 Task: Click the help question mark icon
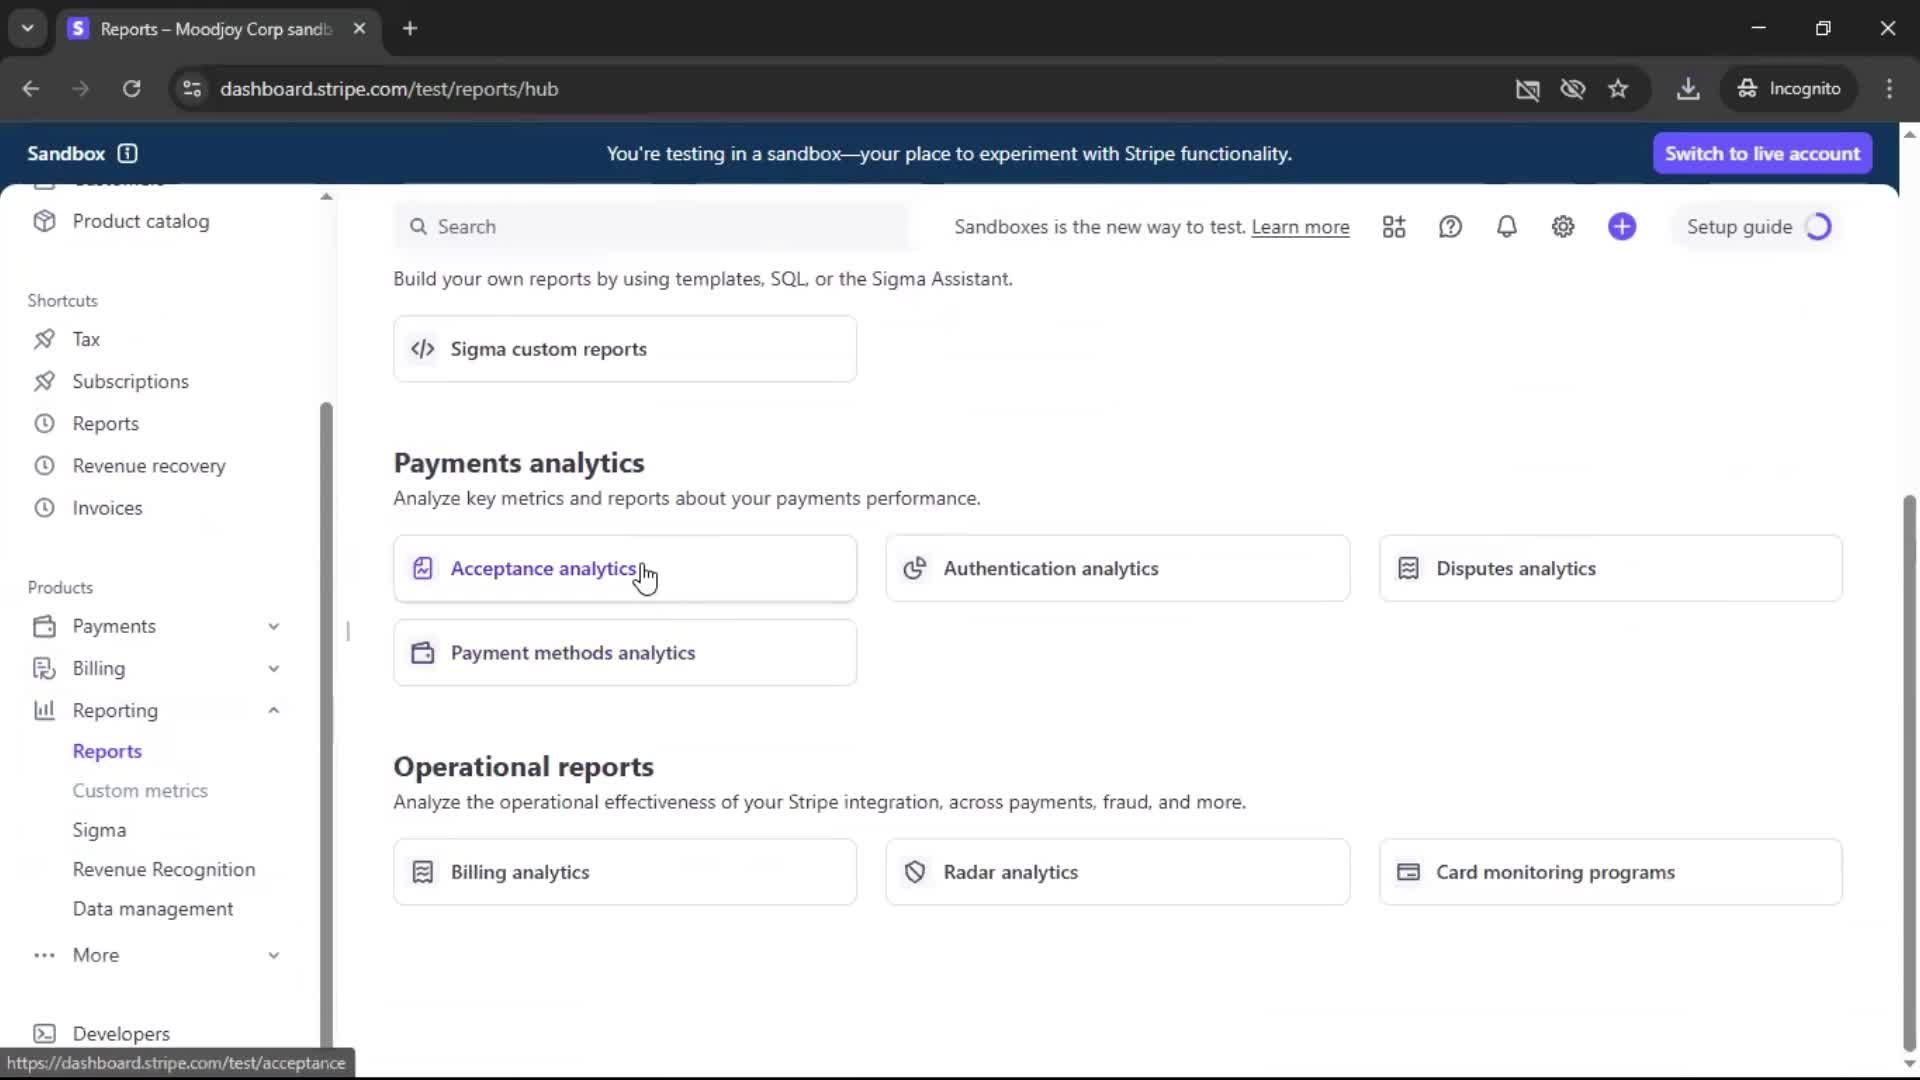point(1450,227)
